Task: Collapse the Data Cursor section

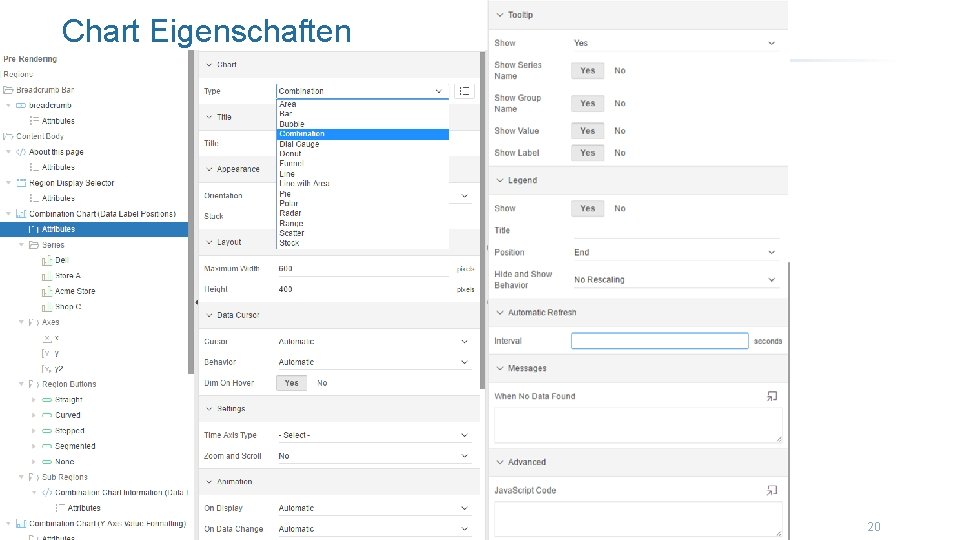Action: [209, 315]
